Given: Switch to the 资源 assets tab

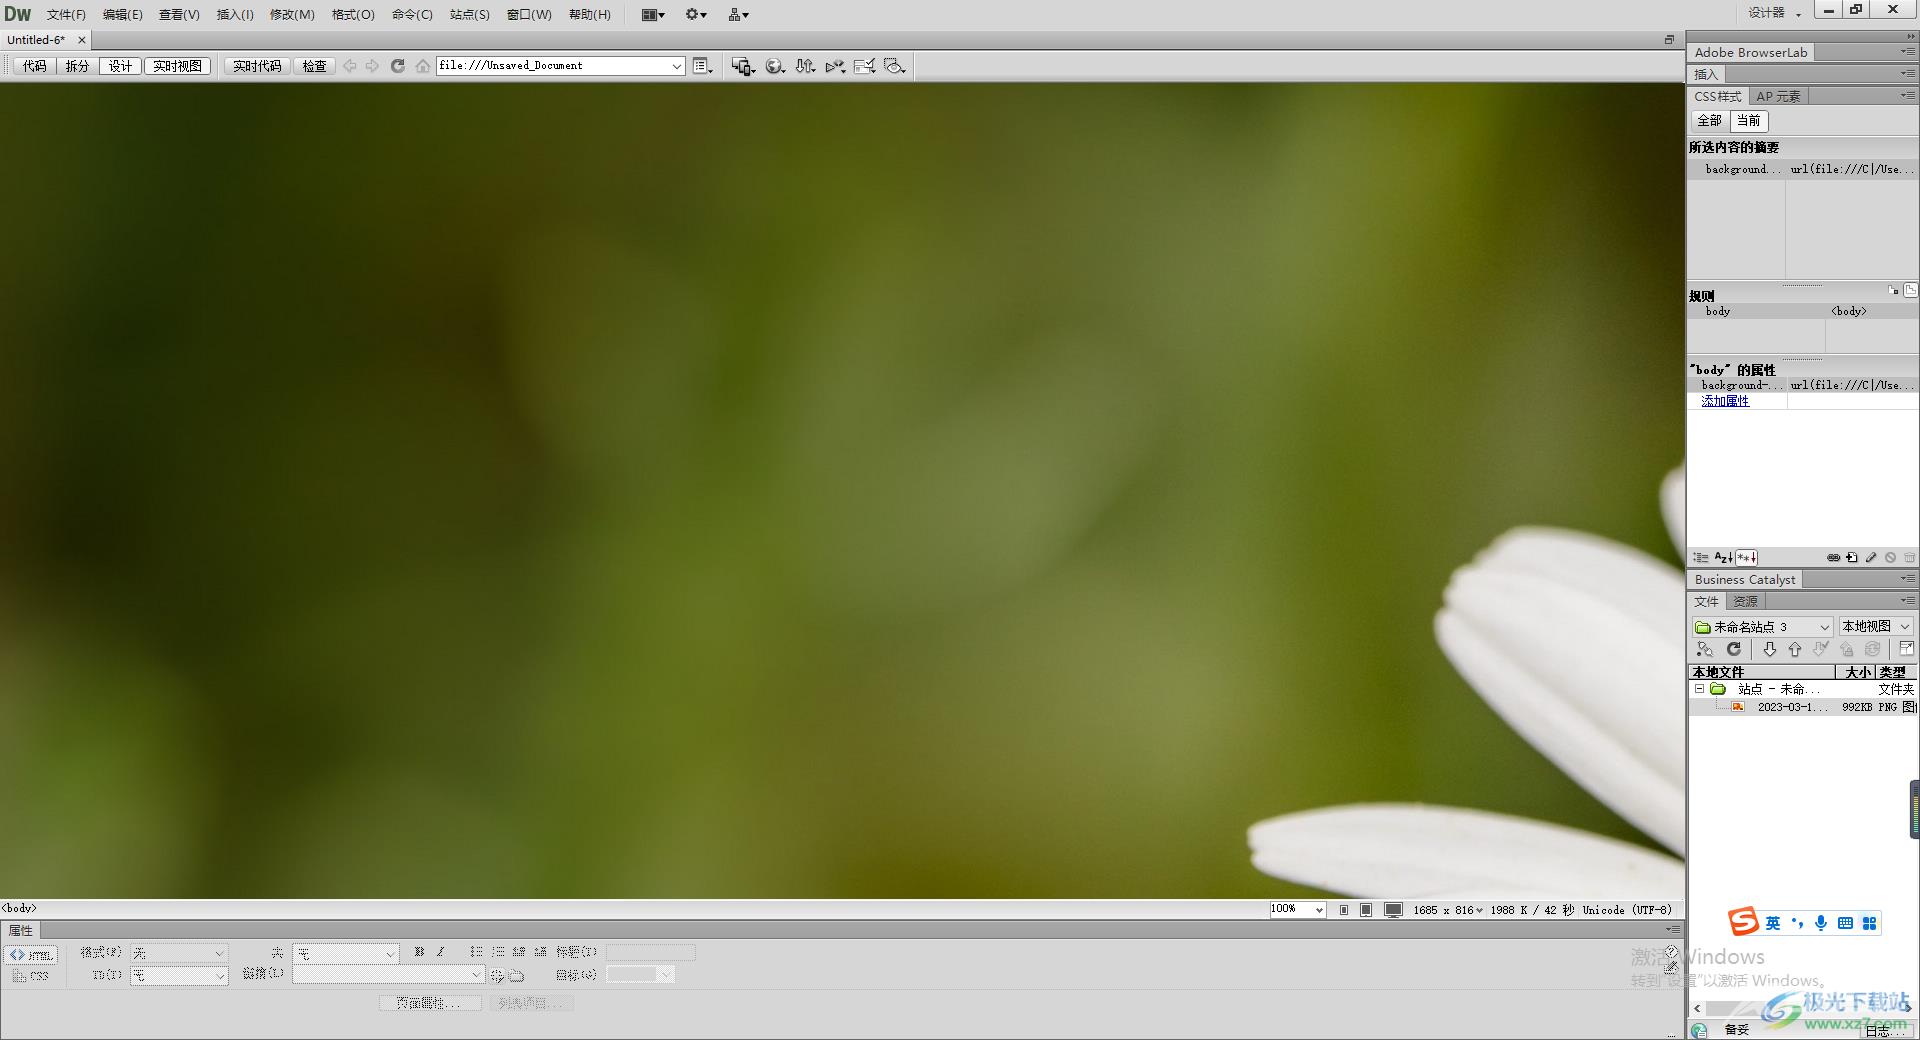Looking at the screenshot, I should tap(1745, 602).
